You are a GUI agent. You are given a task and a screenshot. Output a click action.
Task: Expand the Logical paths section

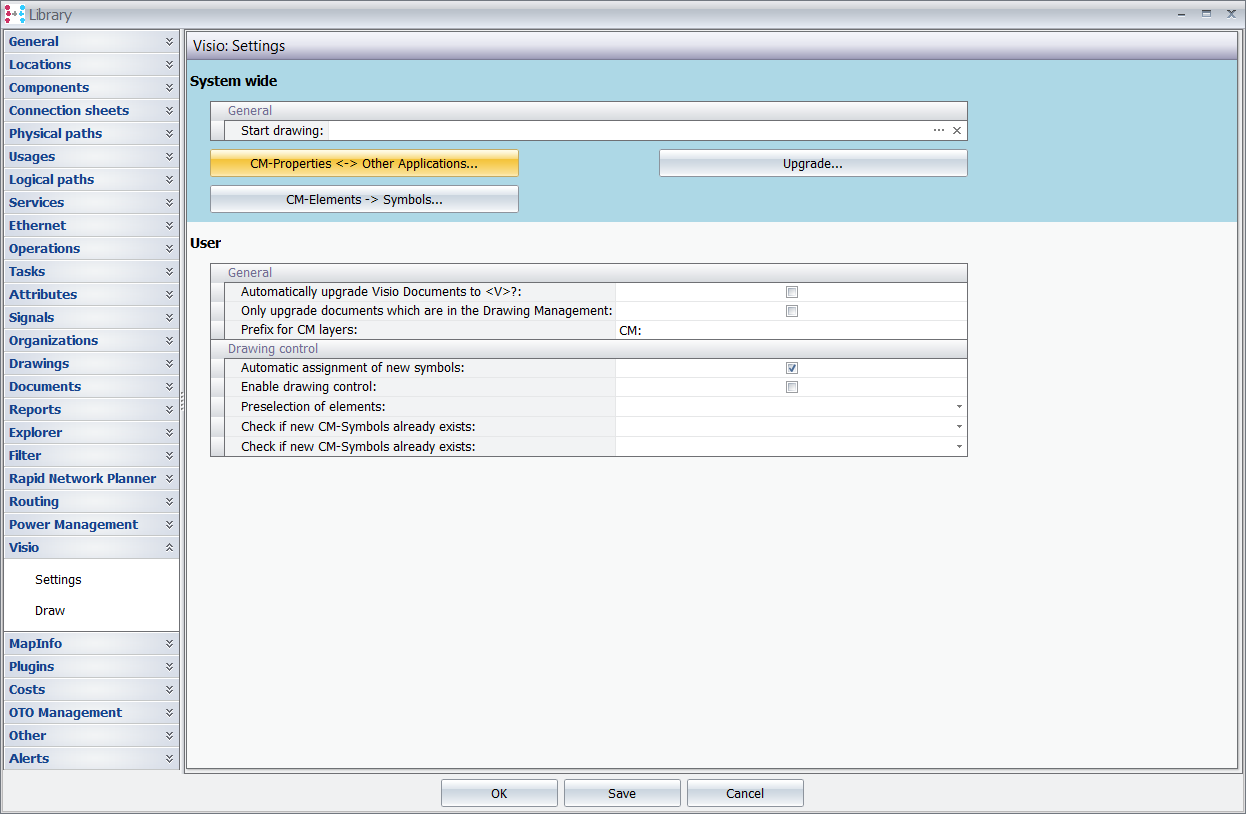tap(91, 180)
